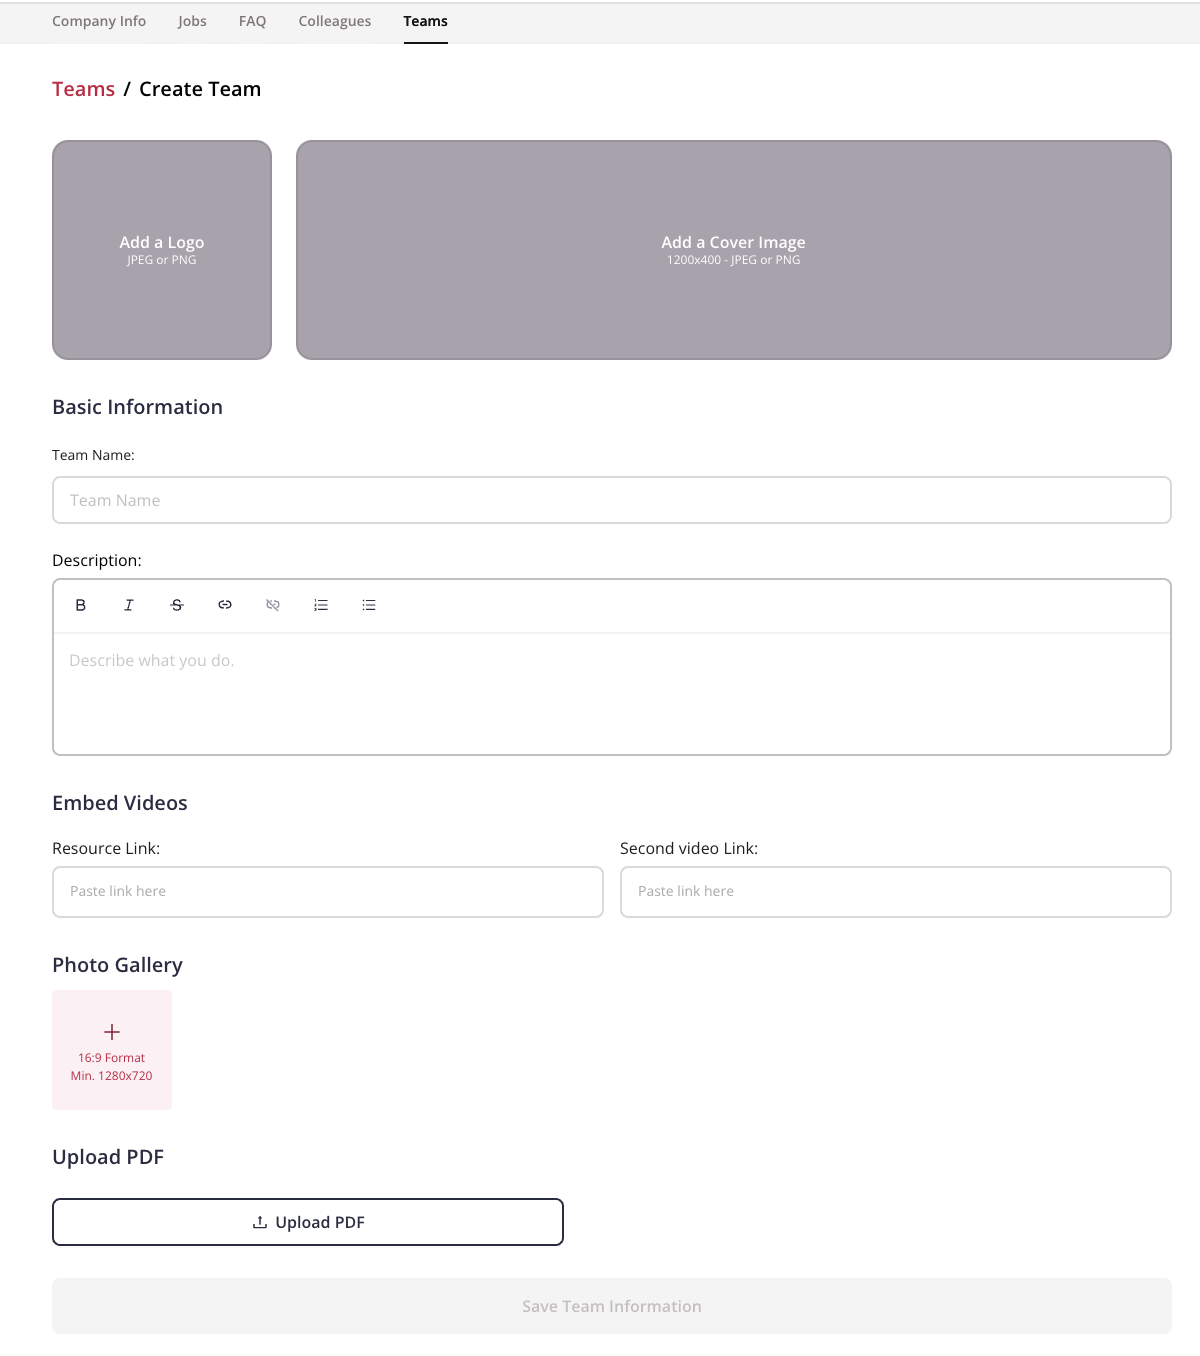Start a numbered list in description
1200x1356 pixels.
[x=321, y=605]
